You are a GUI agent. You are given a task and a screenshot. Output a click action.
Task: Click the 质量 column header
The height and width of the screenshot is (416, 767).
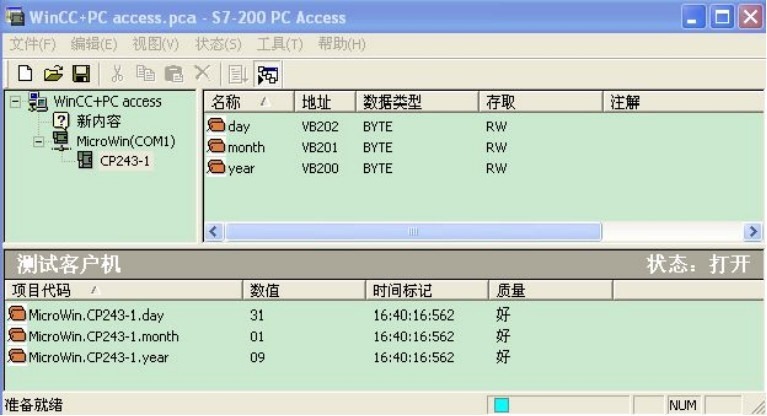point(550,291)
